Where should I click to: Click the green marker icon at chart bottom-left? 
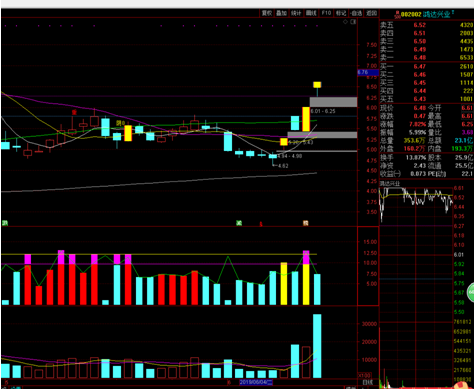(x=5, y=223)
